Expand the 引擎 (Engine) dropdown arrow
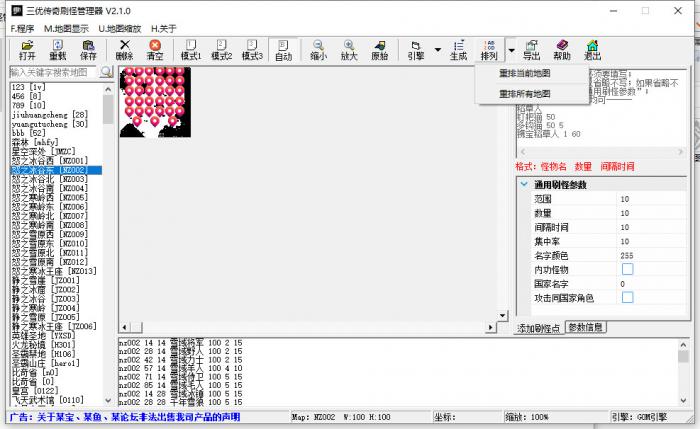The image size is (700, 429). tap(438, 50)
